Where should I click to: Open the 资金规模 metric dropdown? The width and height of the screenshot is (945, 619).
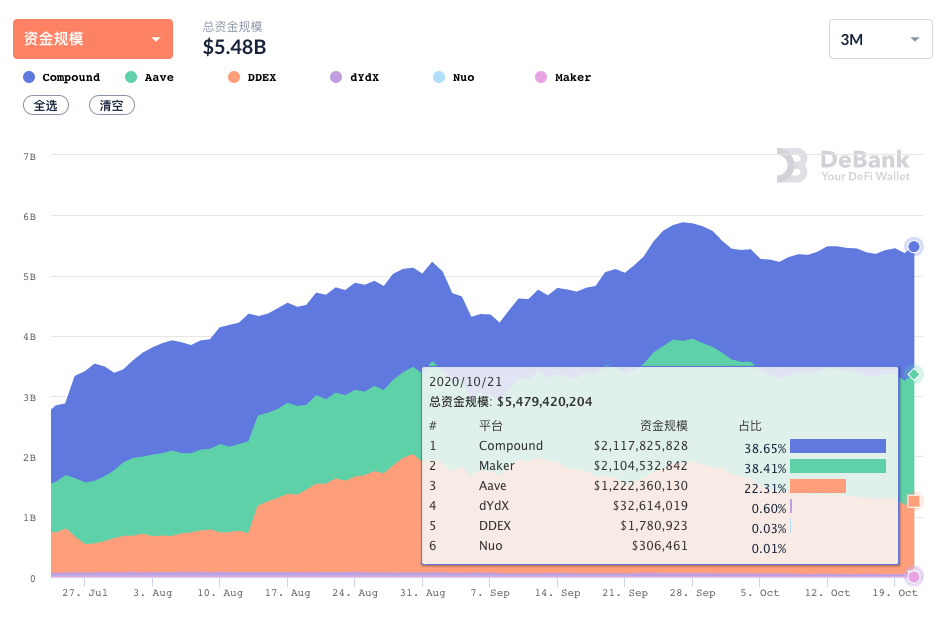coord(93,39)
